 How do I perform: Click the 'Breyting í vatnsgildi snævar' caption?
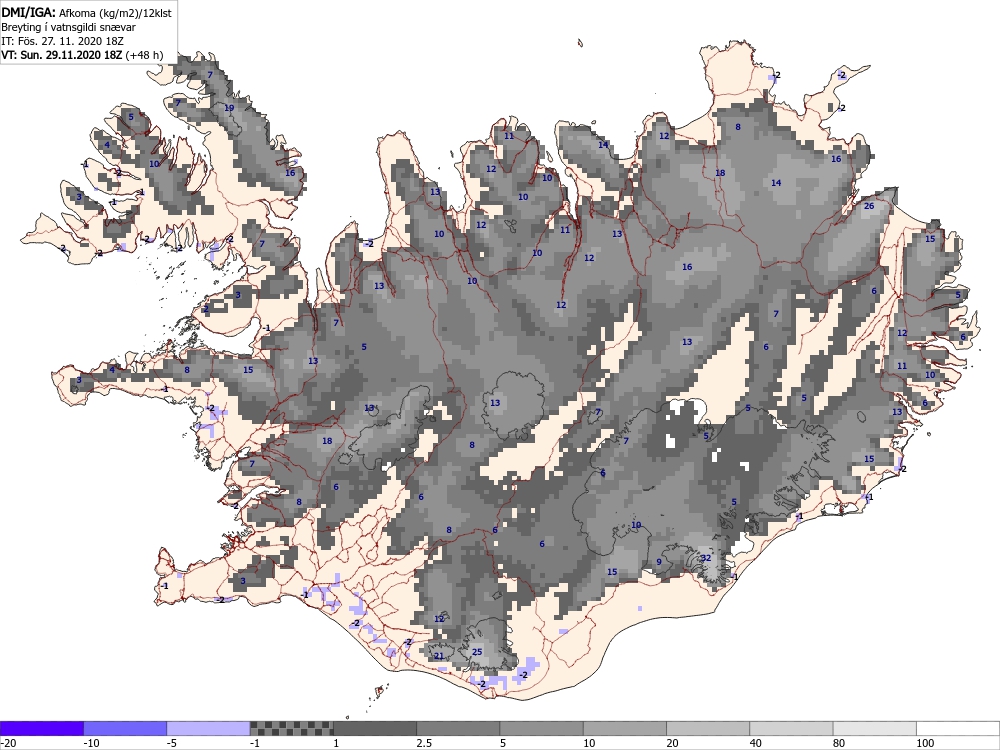pyautogui.click(x=68, y=27)
